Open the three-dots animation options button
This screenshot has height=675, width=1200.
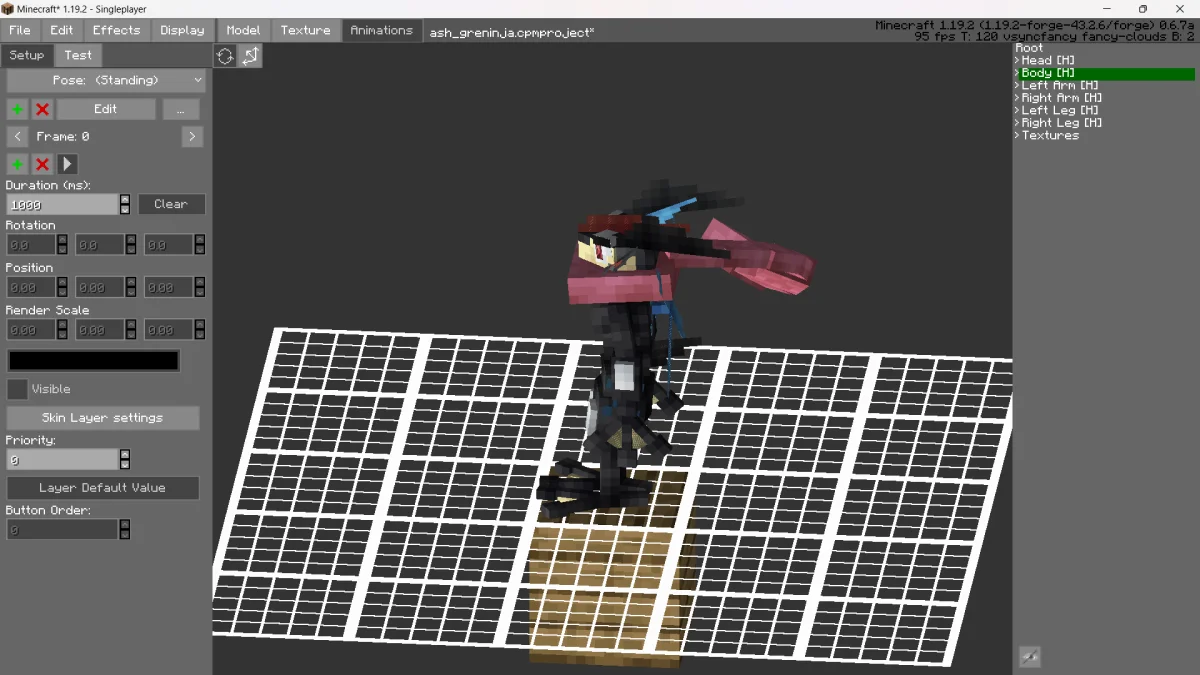[181, 109]
